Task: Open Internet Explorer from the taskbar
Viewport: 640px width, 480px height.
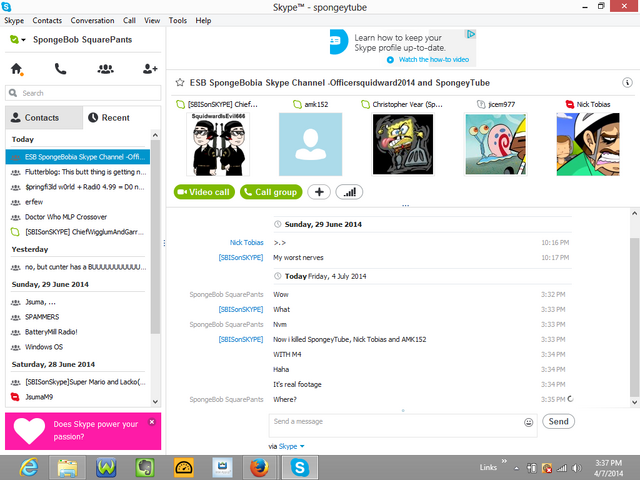Action: click(x=29, y=468)
